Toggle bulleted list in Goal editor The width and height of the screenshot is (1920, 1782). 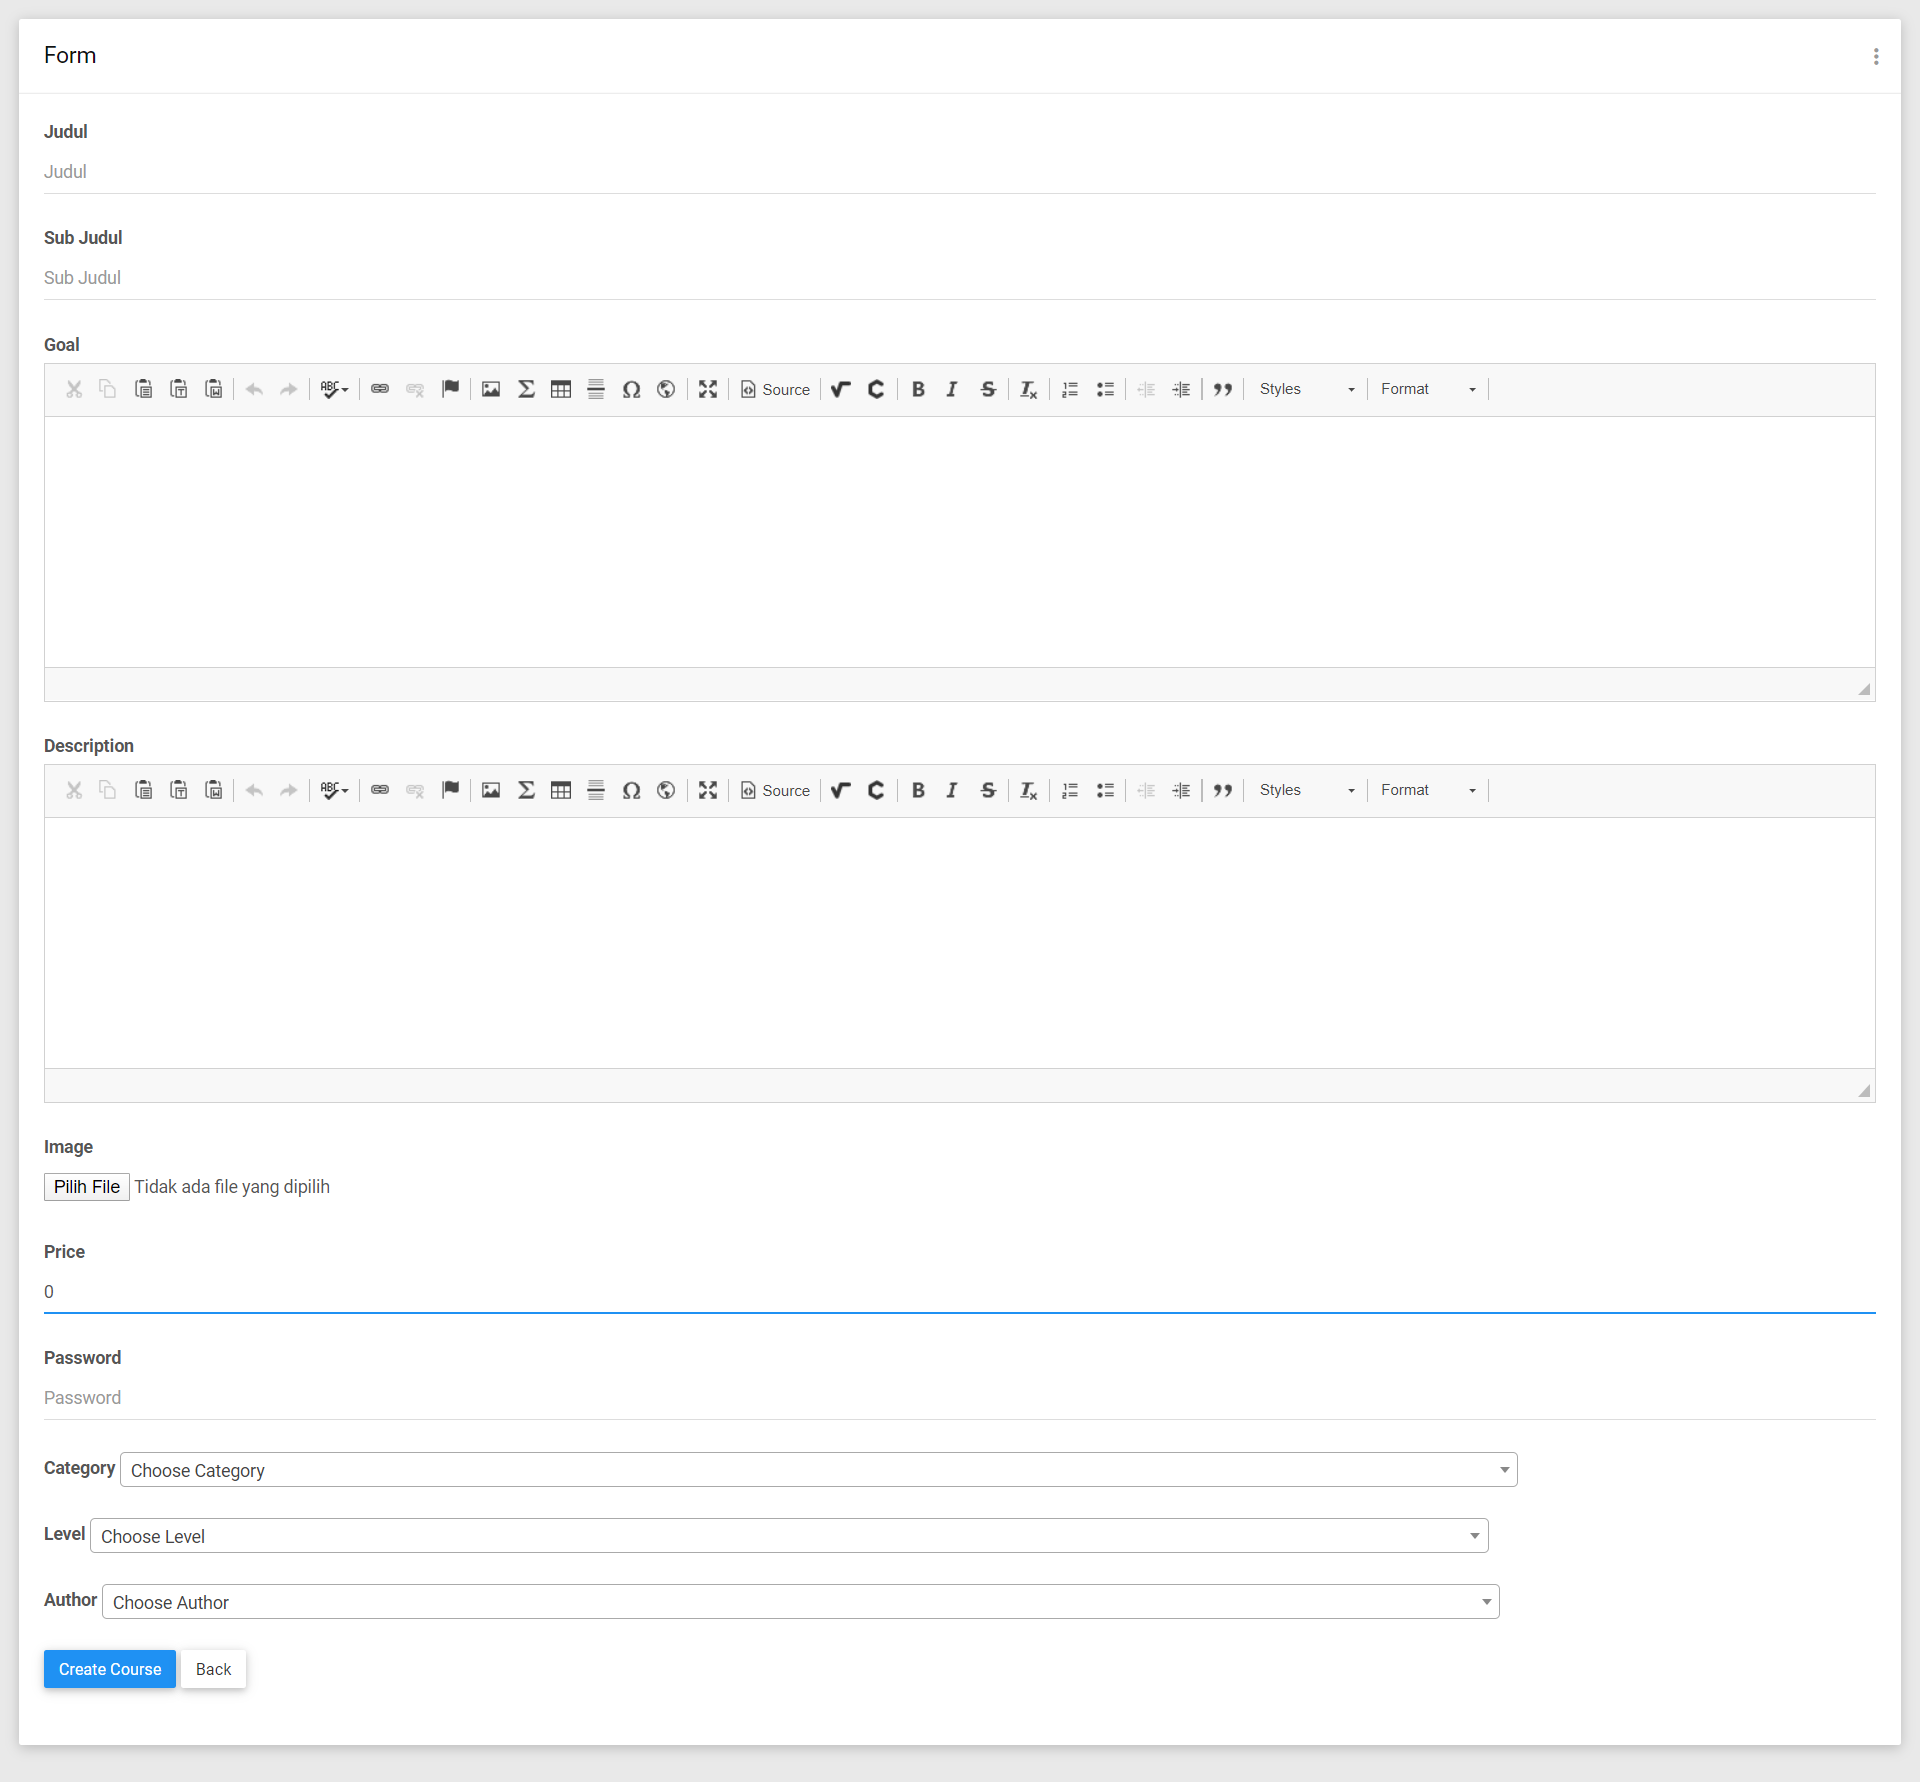click(x=1105, y=389)
